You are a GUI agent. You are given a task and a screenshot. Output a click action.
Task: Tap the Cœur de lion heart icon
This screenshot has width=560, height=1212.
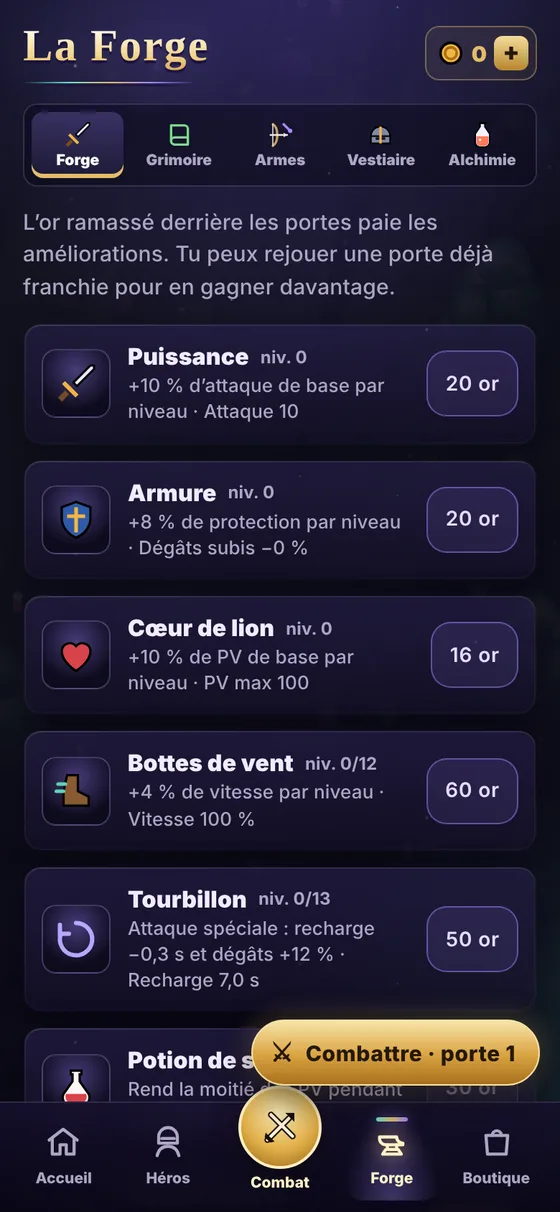76,655
